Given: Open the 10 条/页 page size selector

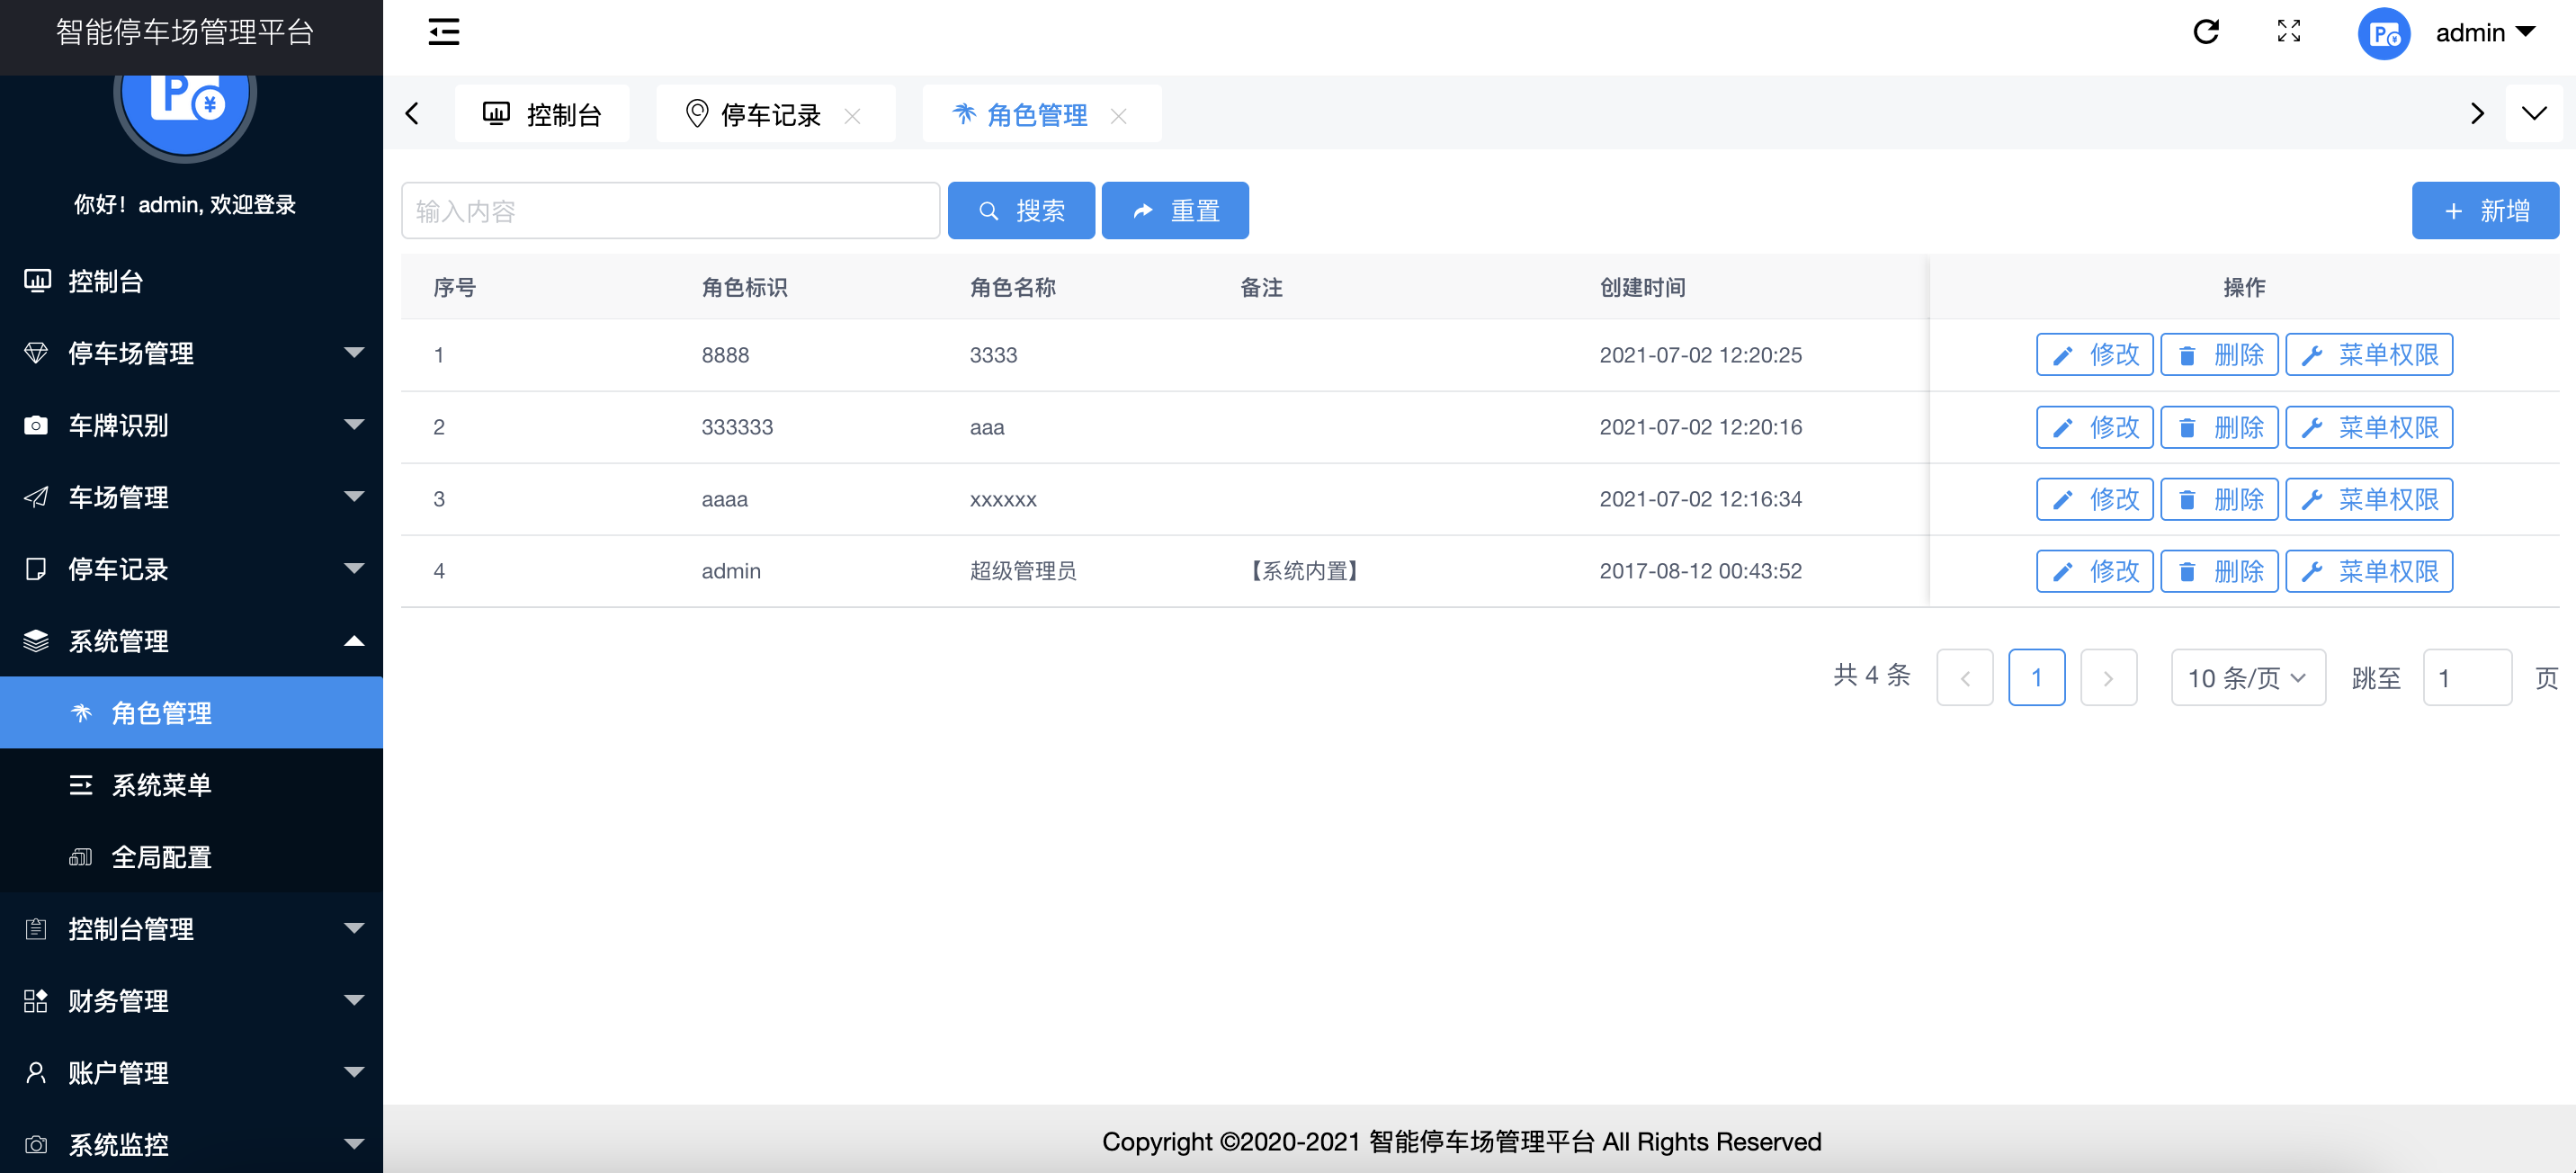Looking at the screenshot, I should (2247, 678).
